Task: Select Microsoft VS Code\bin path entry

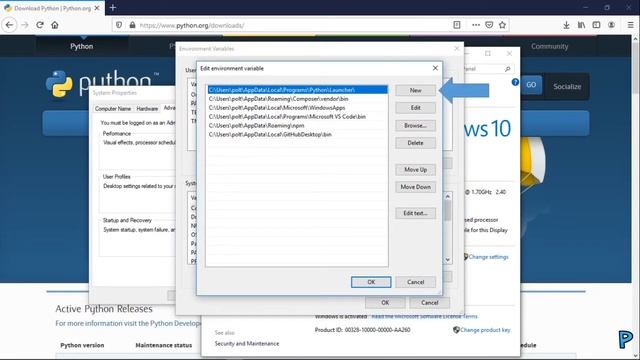Action: 298,117
